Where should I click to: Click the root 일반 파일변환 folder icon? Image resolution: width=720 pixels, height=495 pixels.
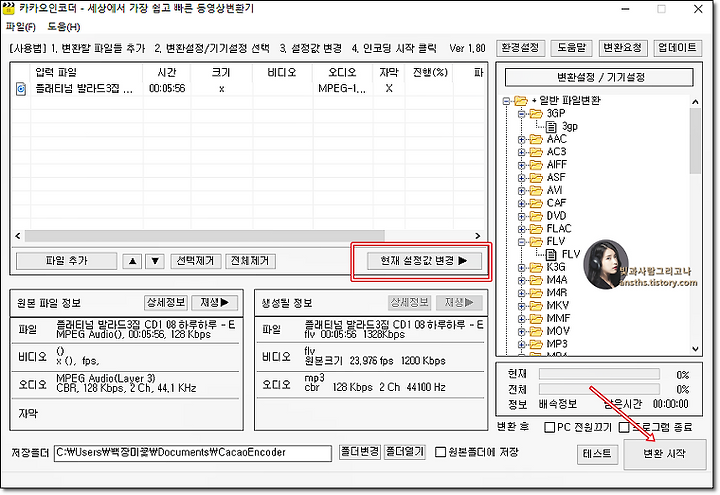point(520,100)
